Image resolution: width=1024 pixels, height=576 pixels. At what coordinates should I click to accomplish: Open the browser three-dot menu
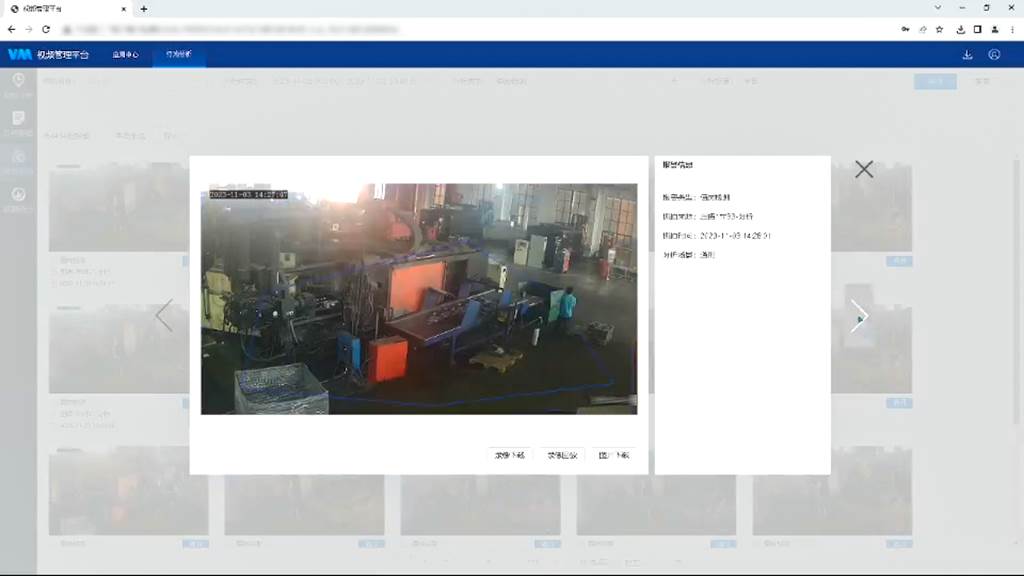click(1013, 29)
